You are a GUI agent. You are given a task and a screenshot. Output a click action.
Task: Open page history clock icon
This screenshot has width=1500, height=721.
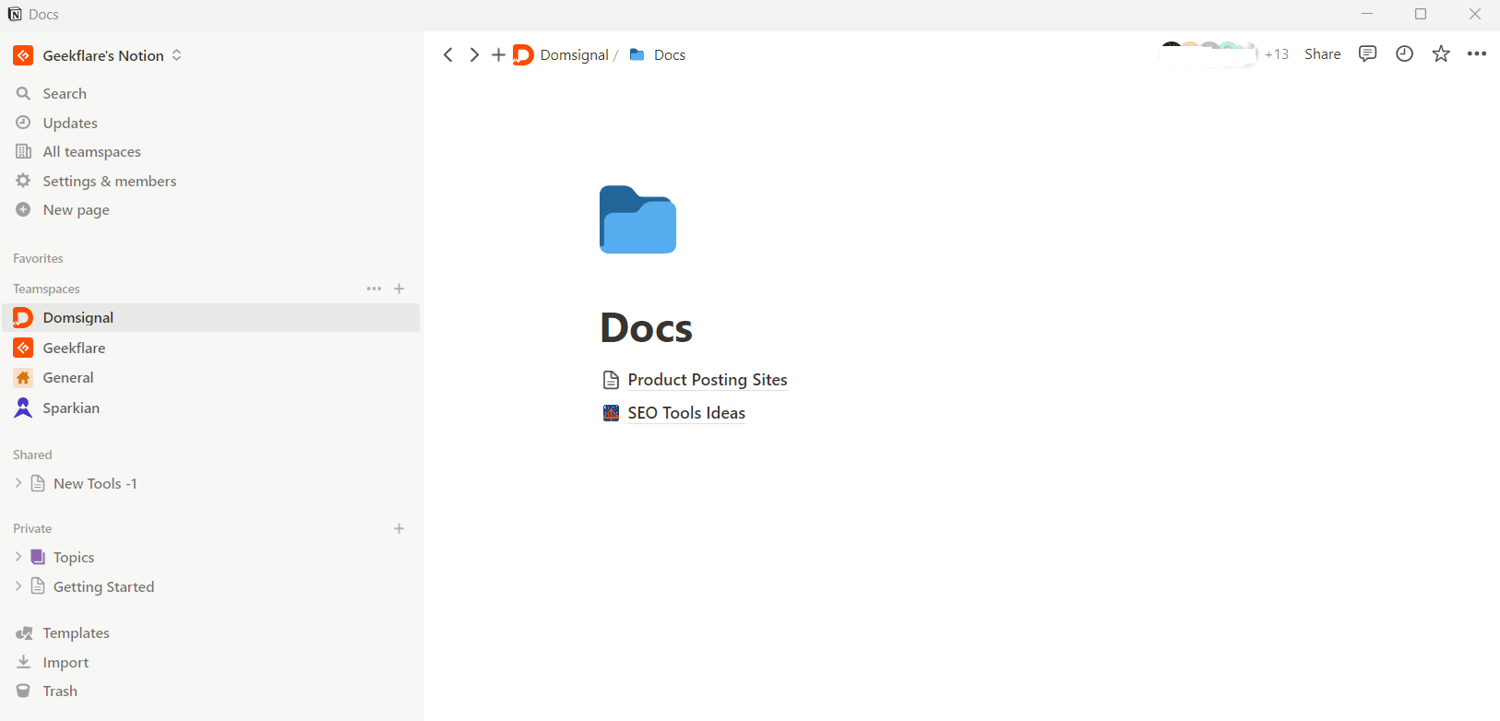point(1405,54)
